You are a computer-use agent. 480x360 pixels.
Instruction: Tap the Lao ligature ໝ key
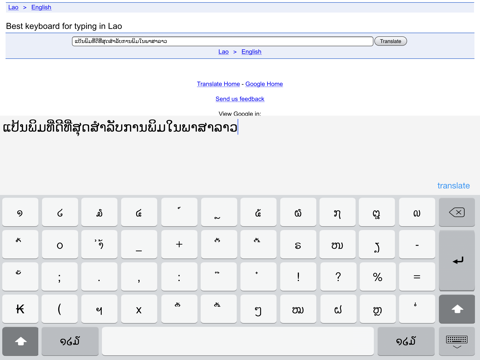click(298, 309)
